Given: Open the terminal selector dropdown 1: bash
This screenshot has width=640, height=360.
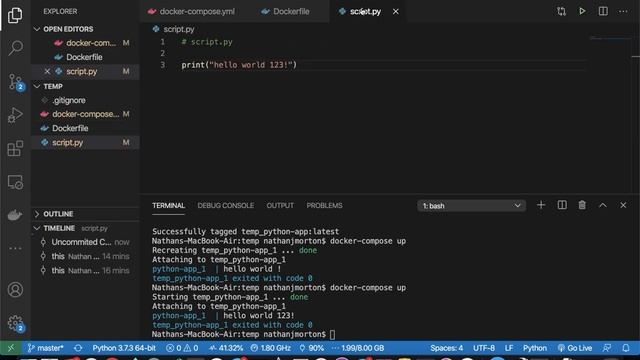Looking at the screenshot, I should pos(471,206).
